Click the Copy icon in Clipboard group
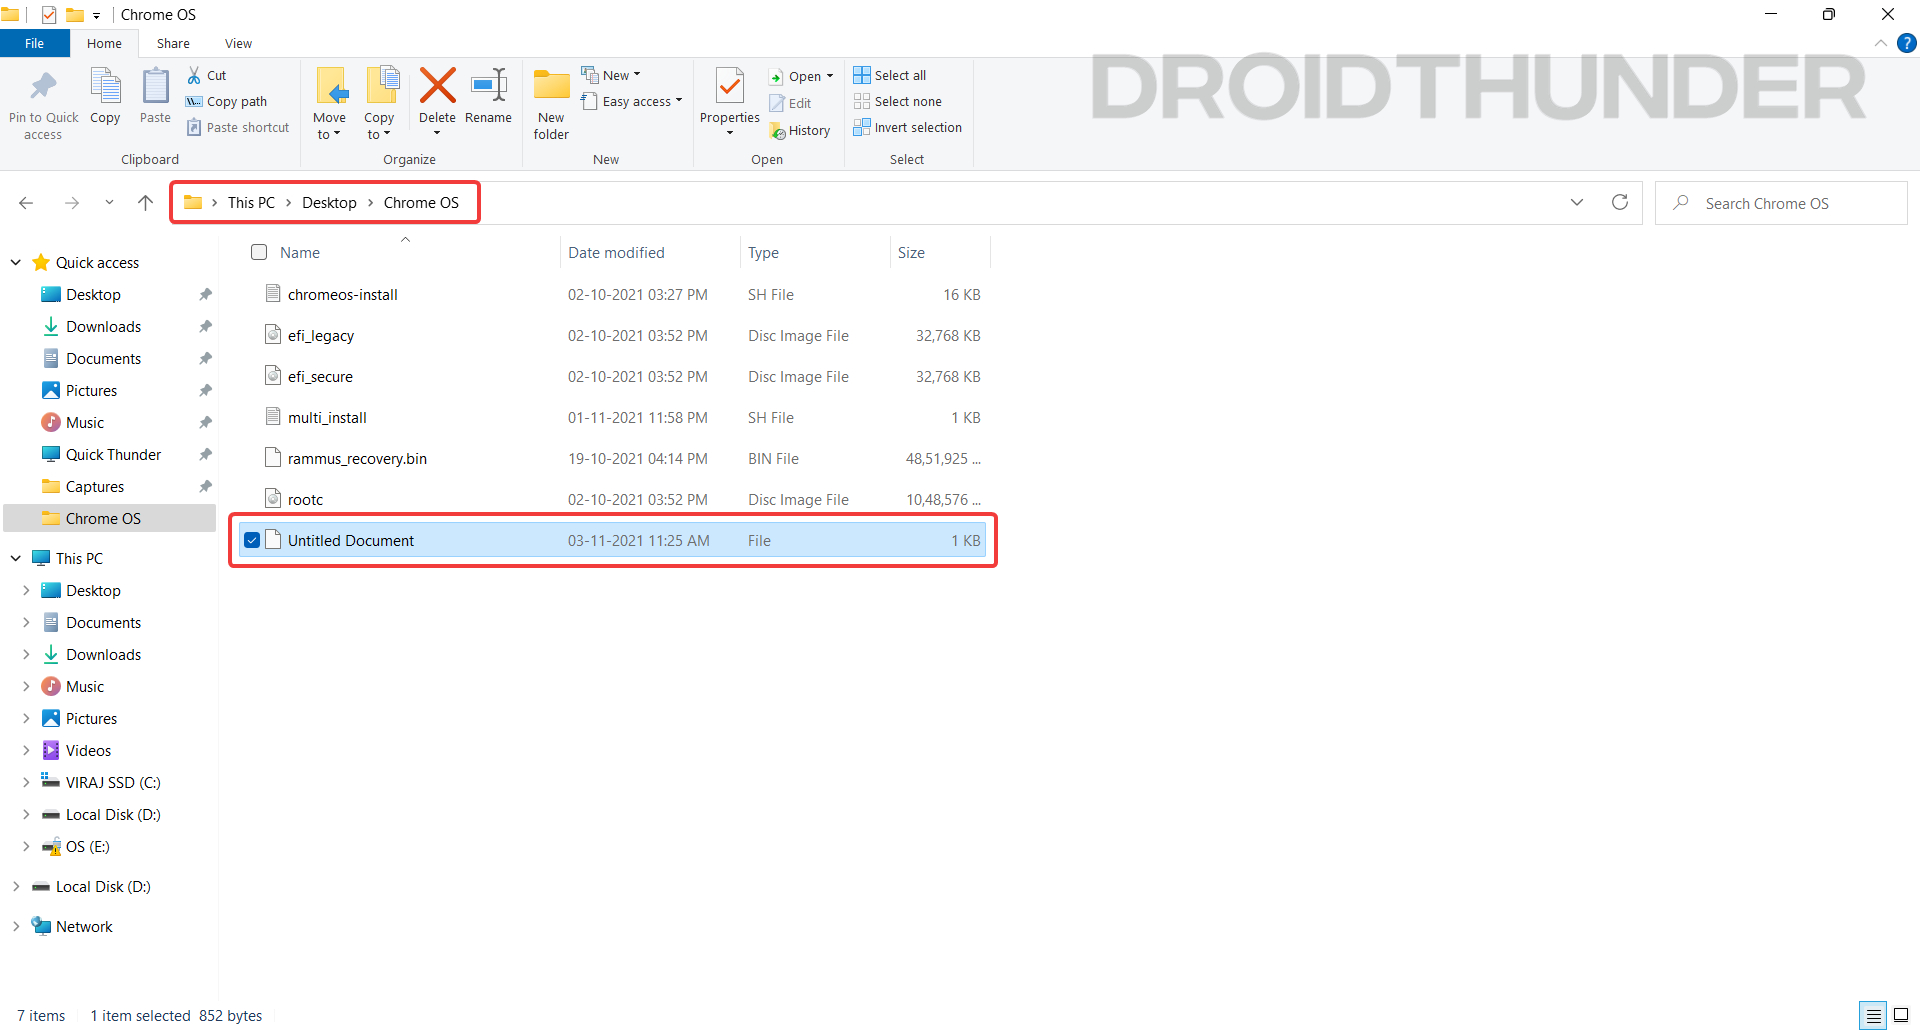The width and height of the screenshot is (1920, 1030). 105,87
